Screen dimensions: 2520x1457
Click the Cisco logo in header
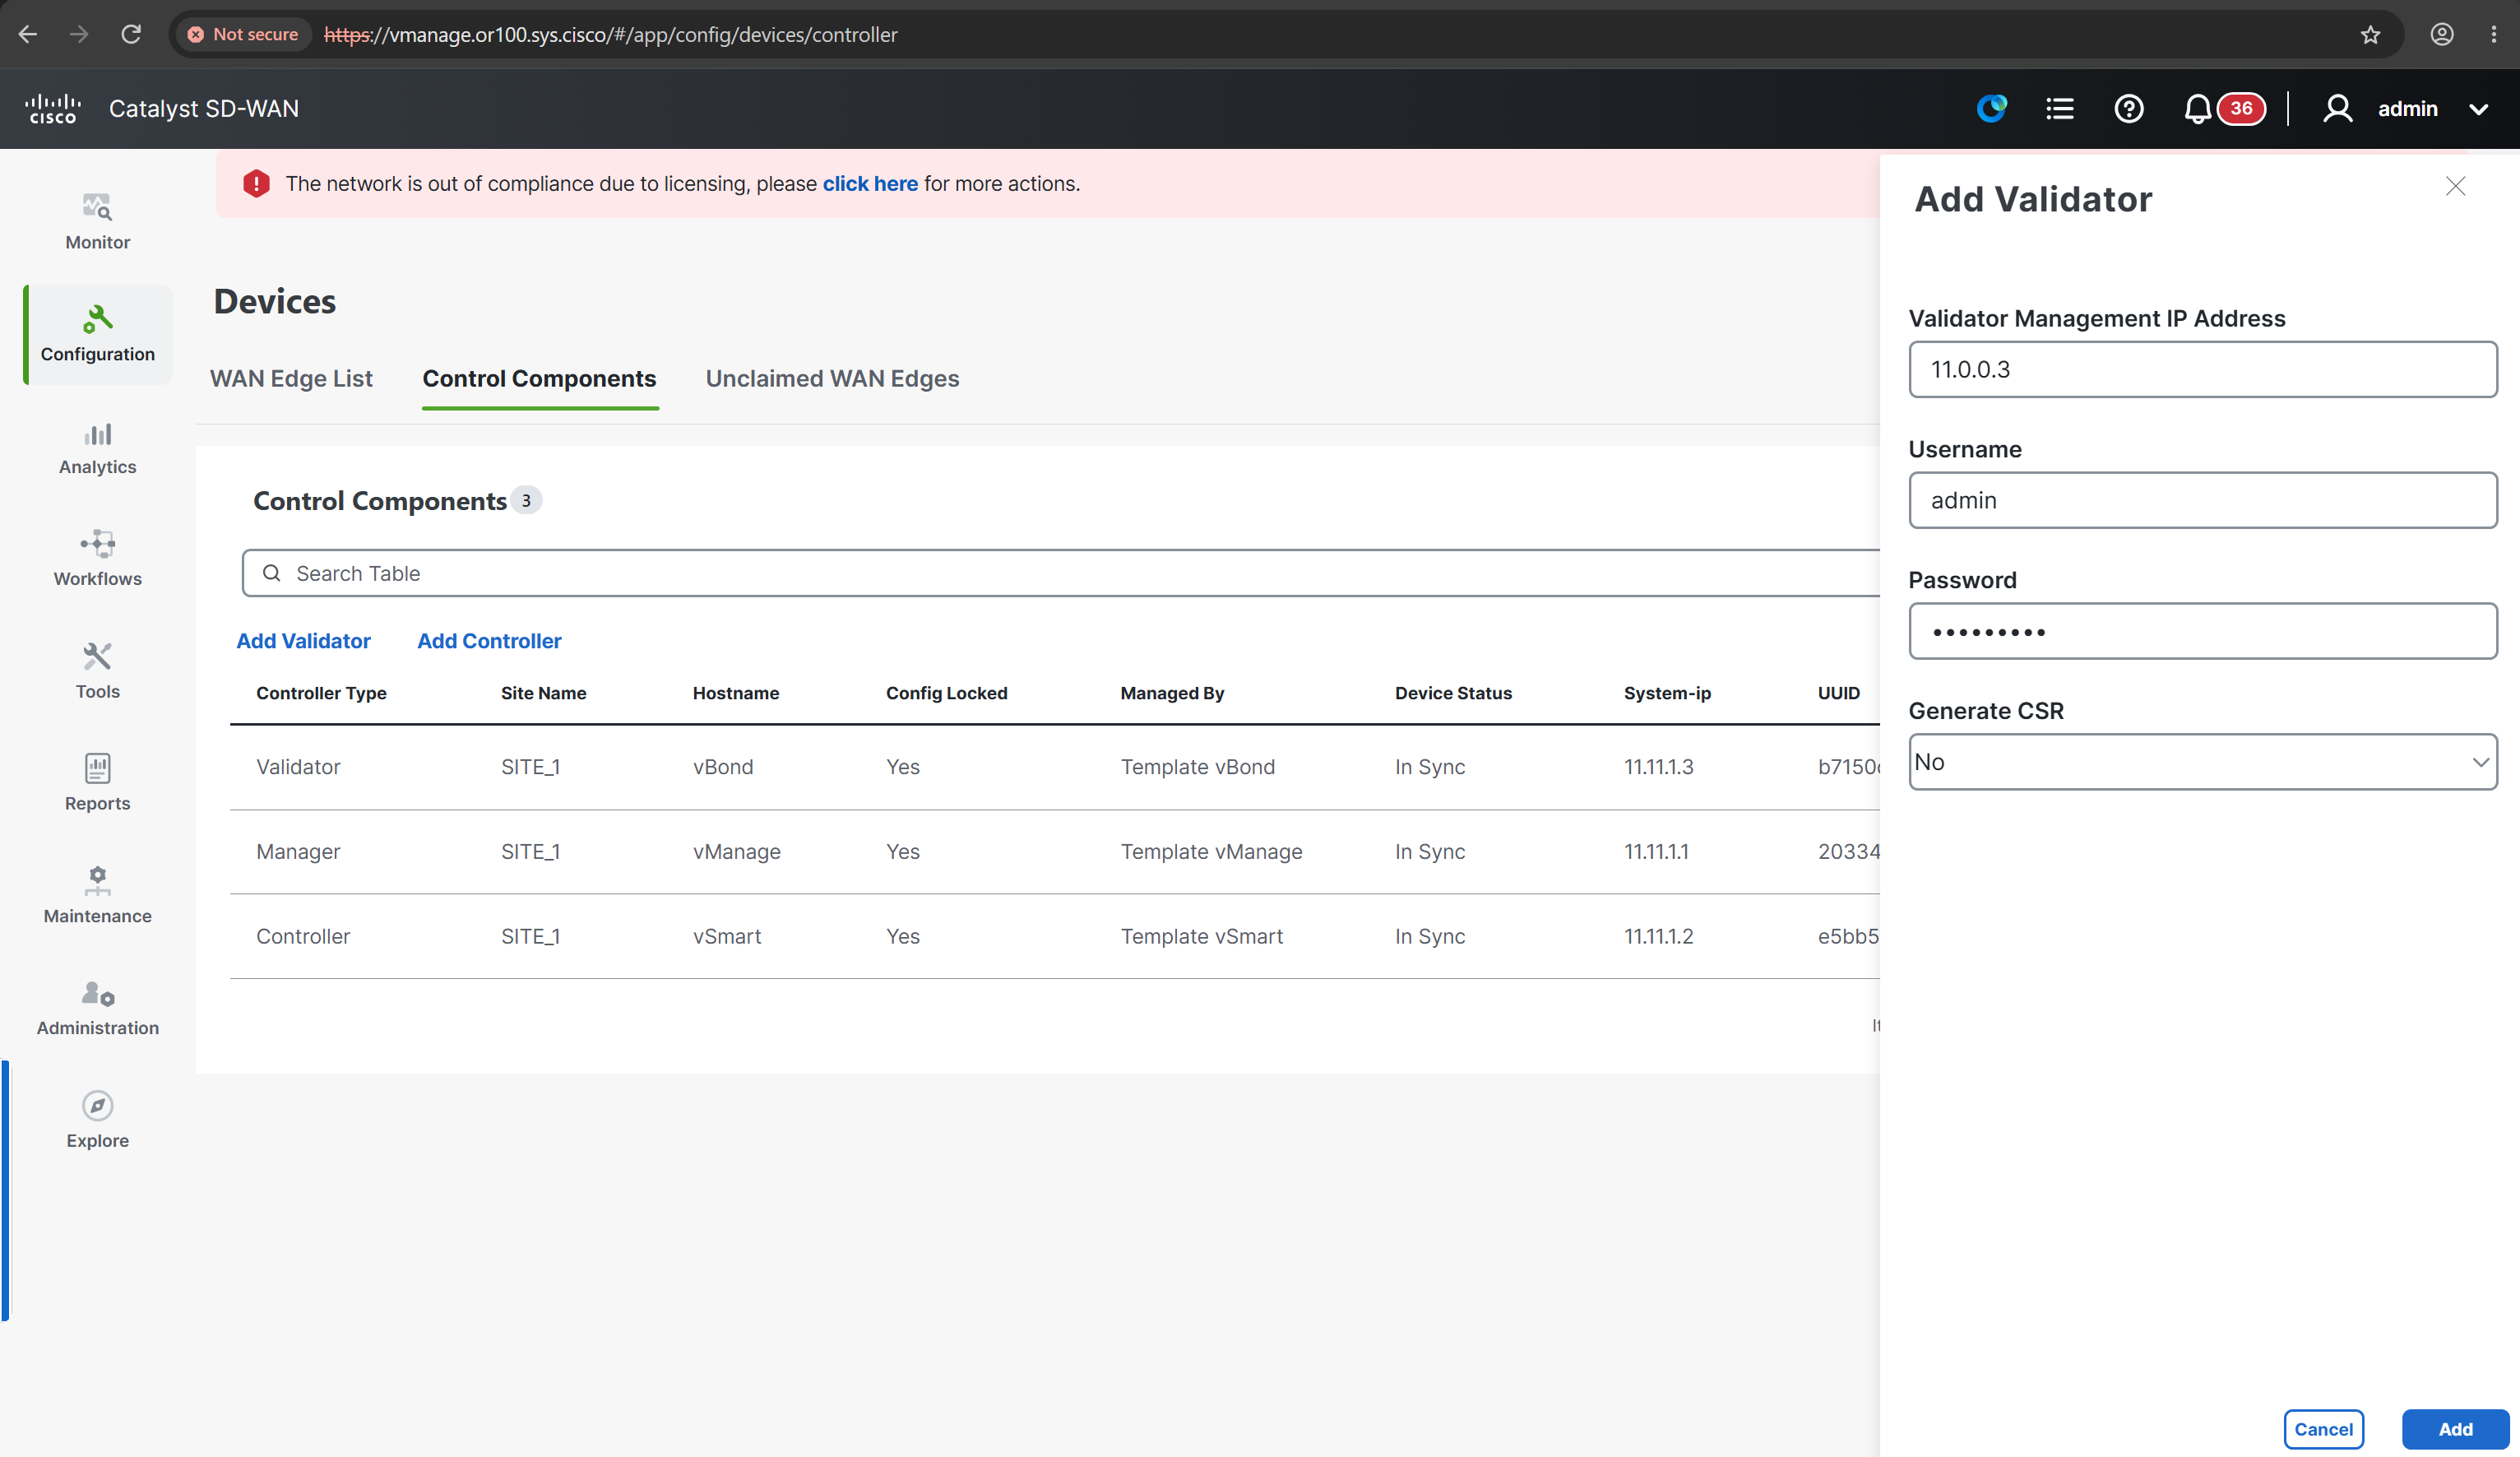pos(53,108)
